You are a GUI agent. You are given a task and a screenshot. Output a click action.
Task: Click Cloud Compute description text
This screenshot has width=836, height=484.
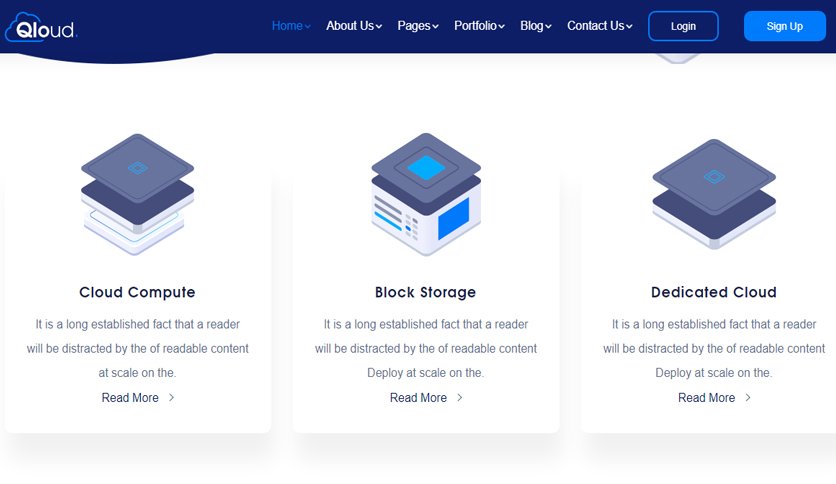[138, 349]
